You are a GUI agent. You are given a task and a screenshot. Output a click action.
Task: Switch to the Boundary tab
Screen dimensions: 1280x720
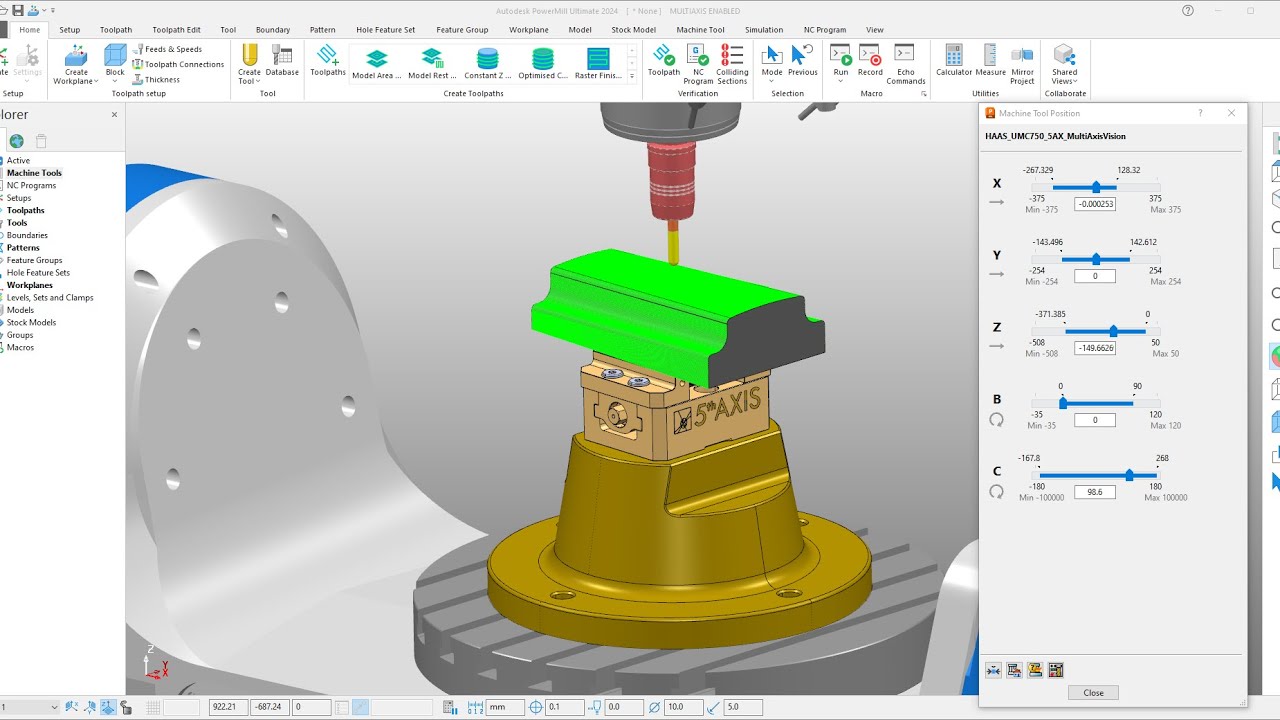273,30
